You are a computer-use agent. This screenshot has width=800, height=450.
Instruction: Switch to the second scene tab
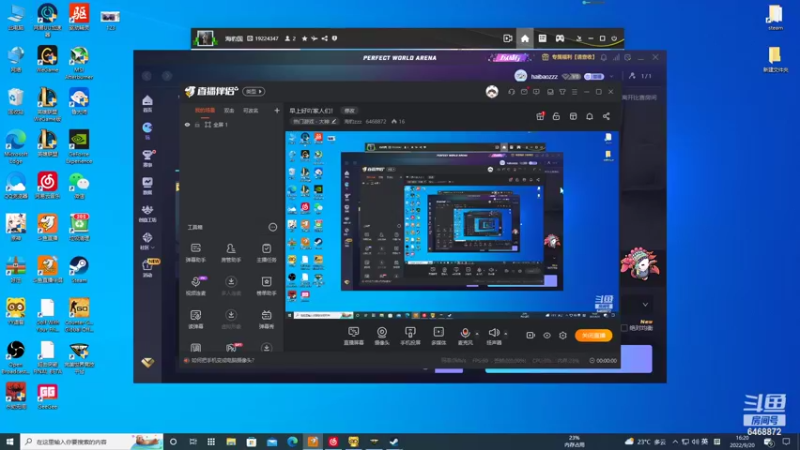tap(229, 110)
